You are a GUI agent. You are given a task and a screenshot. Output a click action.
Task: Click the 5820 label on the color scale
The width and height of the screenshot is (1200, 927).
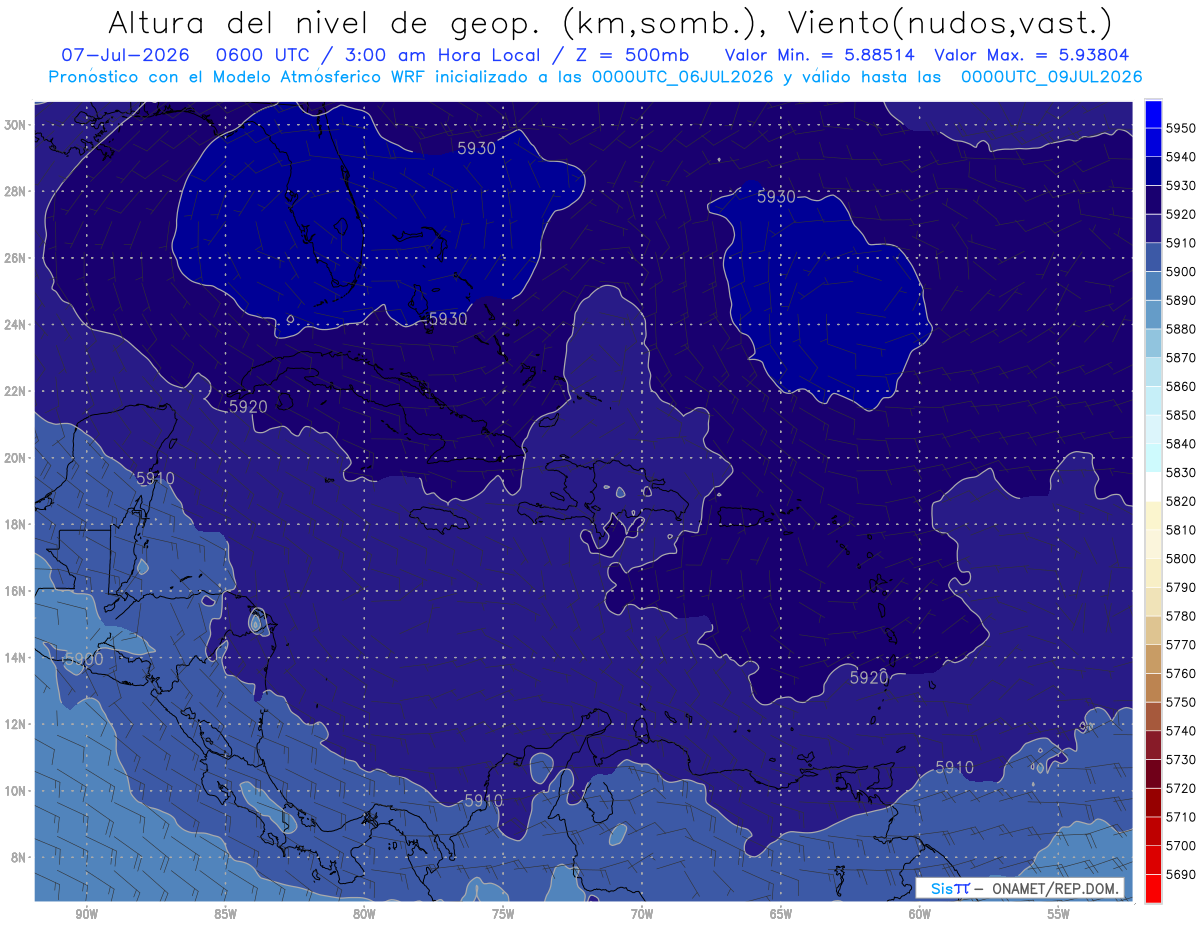(x=1181, y=501)
